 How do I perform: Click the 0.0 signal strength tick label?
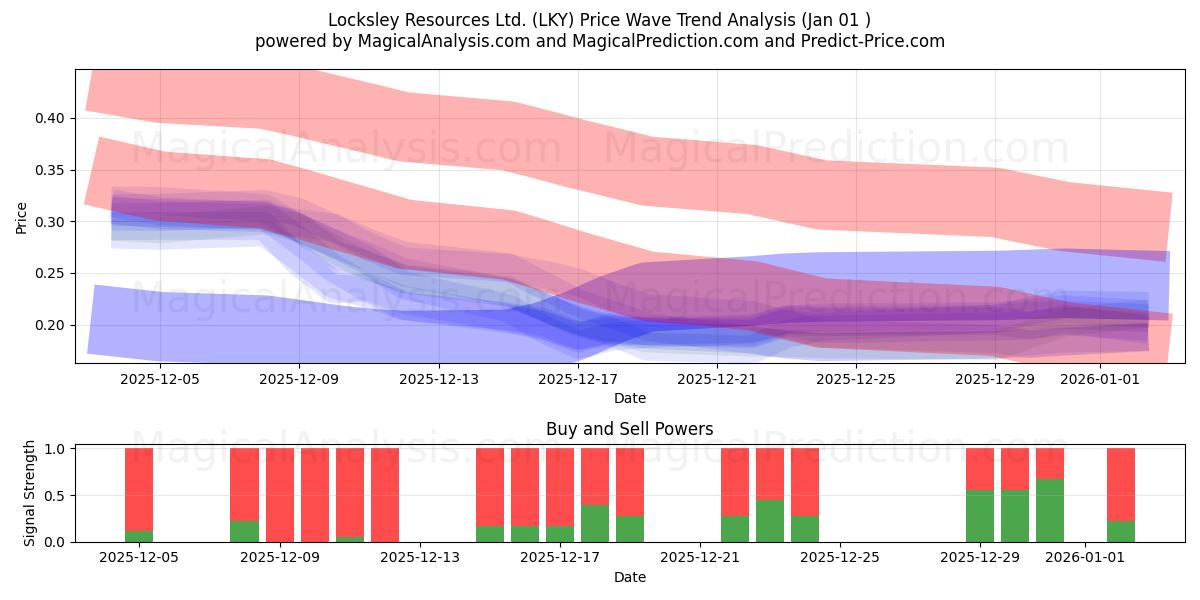coord(56,542)
